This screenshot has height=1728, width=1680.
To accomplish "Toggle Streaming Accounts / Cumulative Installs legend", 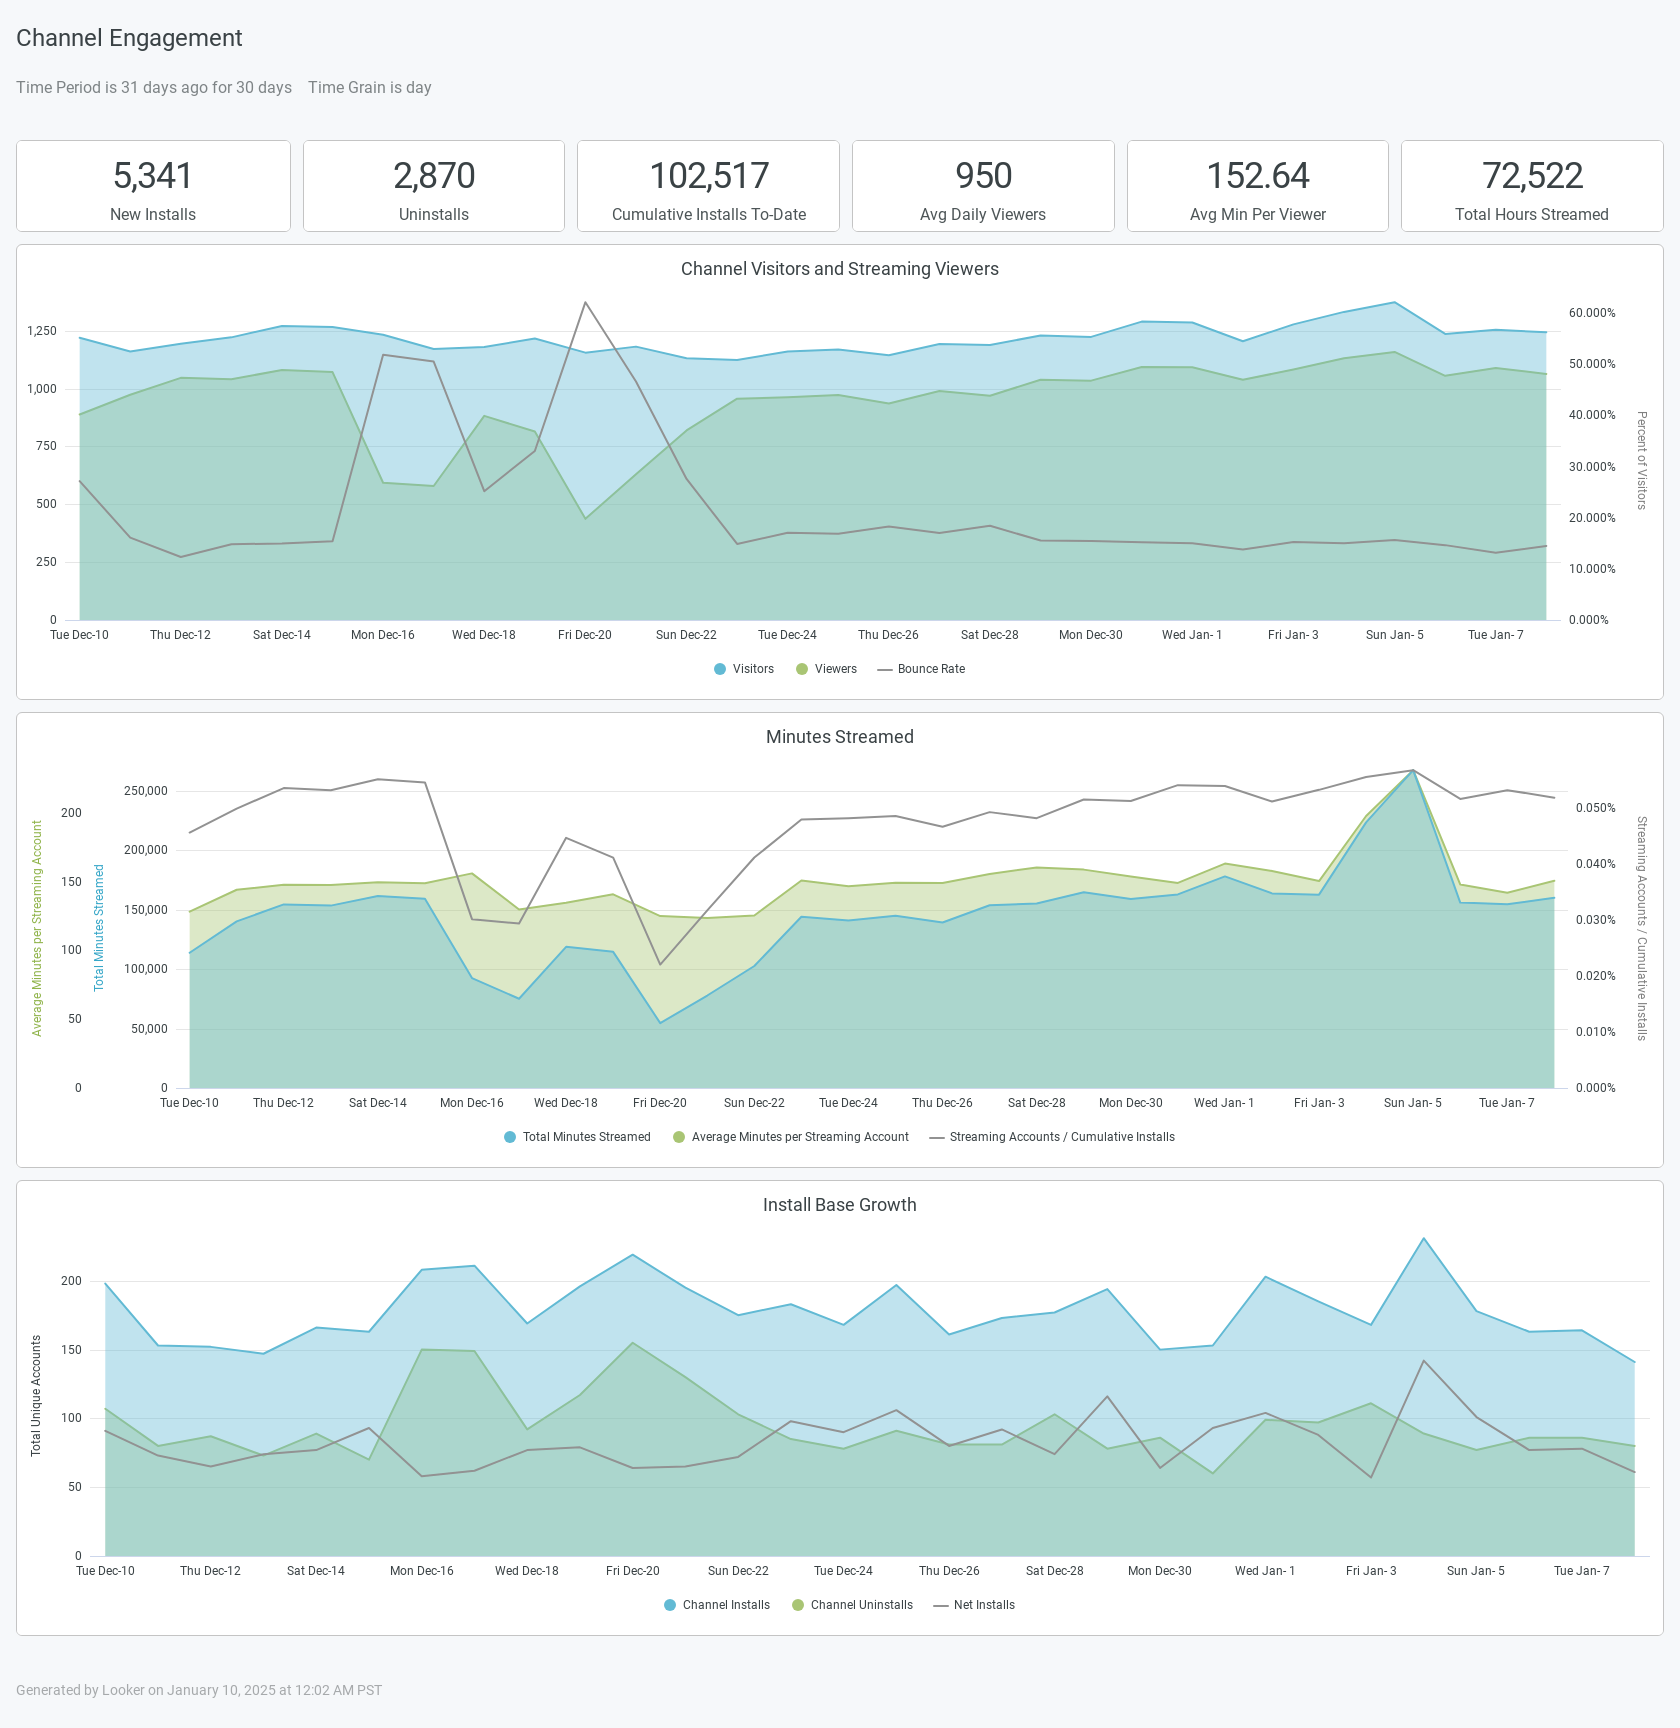I will point(1052,1137).
